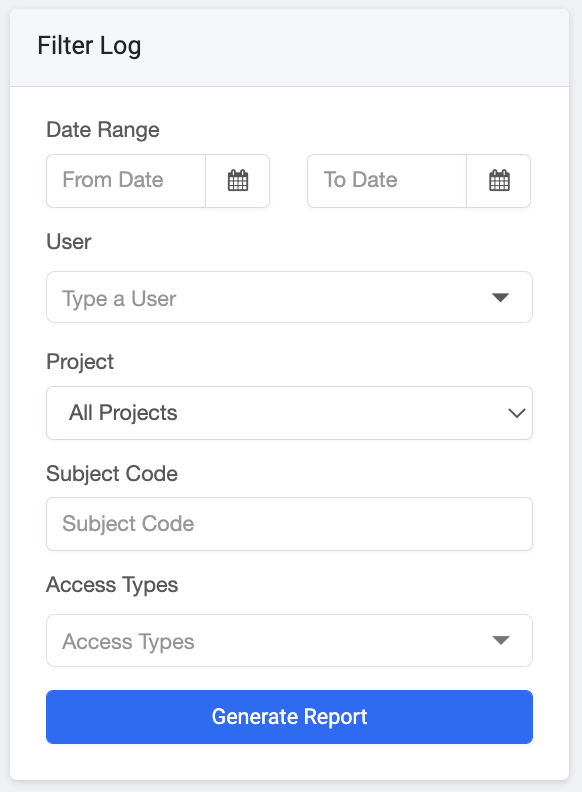The height and width of the screenshot is (792, 582).
Task: Click the Project label
Action: pyautogui.click(x=80, y=362)
